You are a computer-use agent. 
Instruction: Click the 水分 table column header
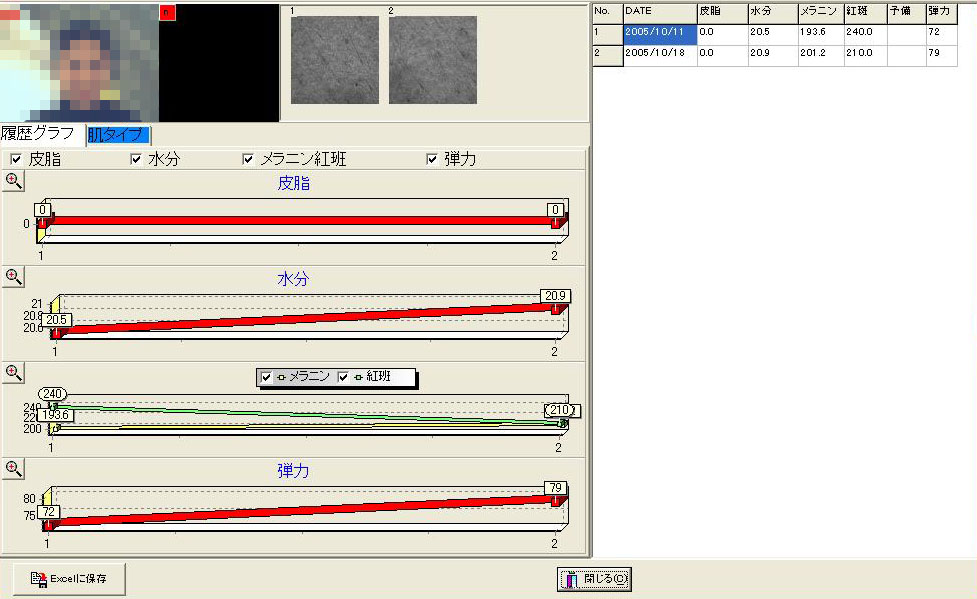773,13
